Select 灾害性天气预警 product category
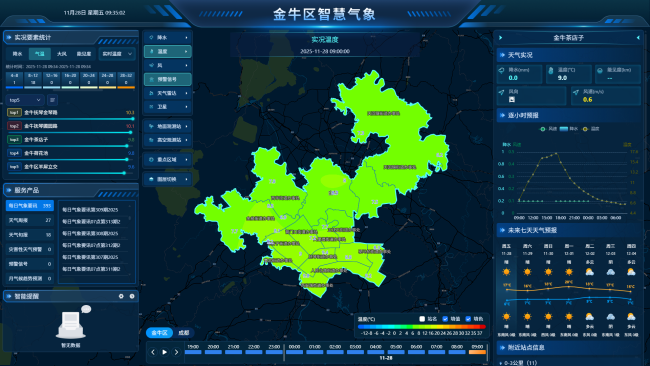The image size is (650, 366). (30, 250)
